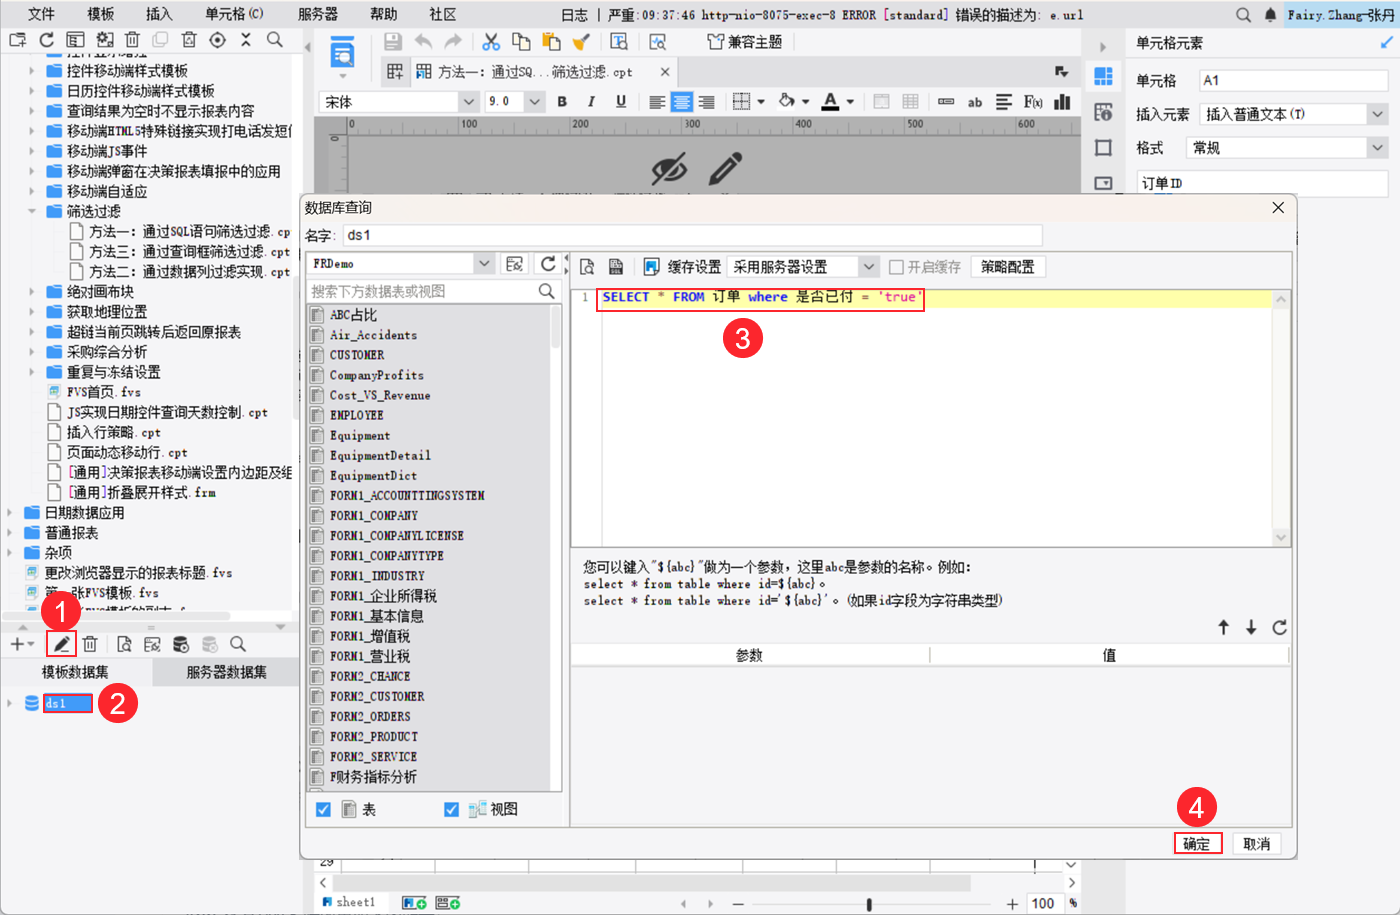
Task: Align cell text to the left
Action: pos(657,102)
